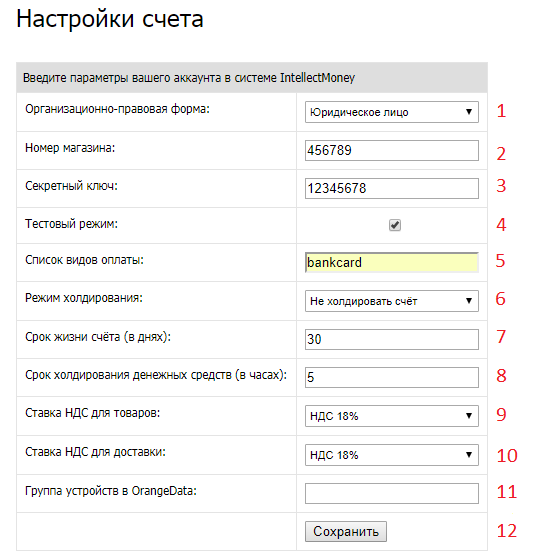Click the Срок холдирования денежных средств field
Image resolution: width=546 pixels, height=556 pixels.
click(x=391, y=377)
